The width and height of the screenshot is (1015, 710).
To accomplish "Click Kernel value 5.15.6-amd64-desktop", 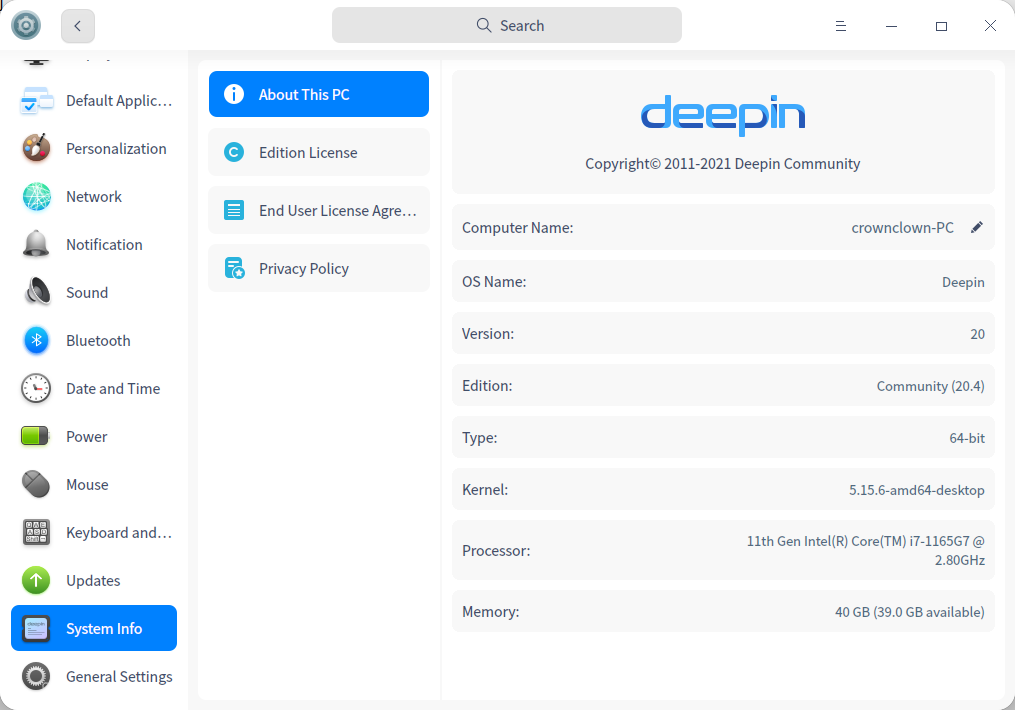I will coord(917,490).
